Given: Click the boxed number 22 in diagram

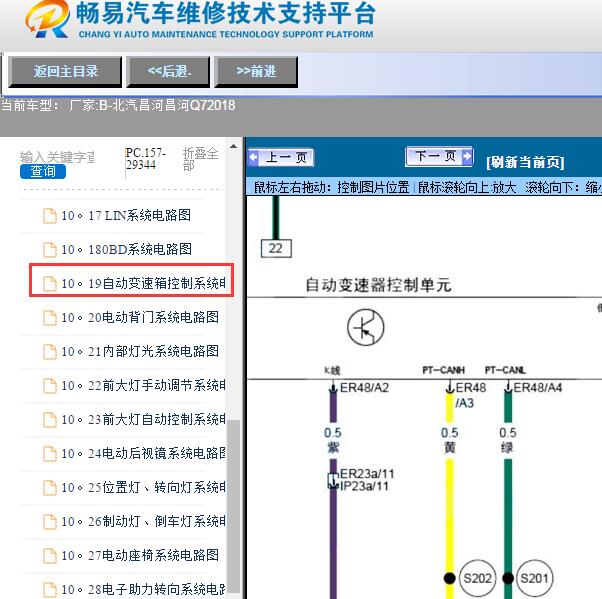Looking at the screenshot, I should click(x=276, y=248).
